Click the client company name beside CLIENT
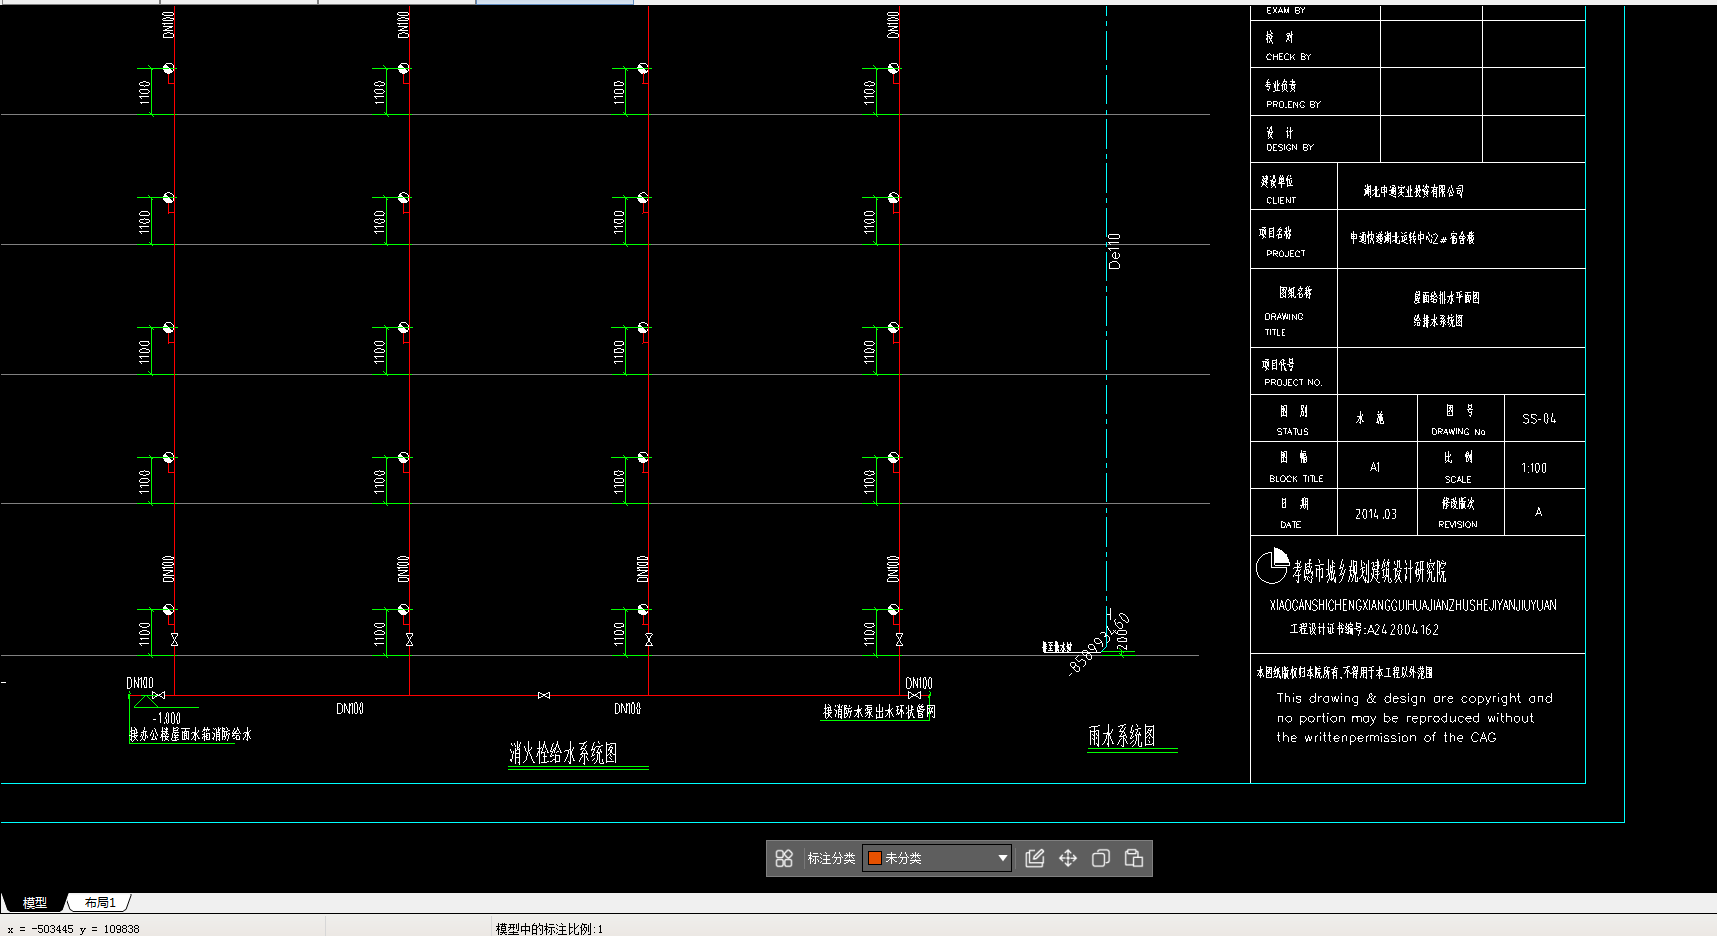This screenshot has height=936, width=1717. coord(1414,191)
